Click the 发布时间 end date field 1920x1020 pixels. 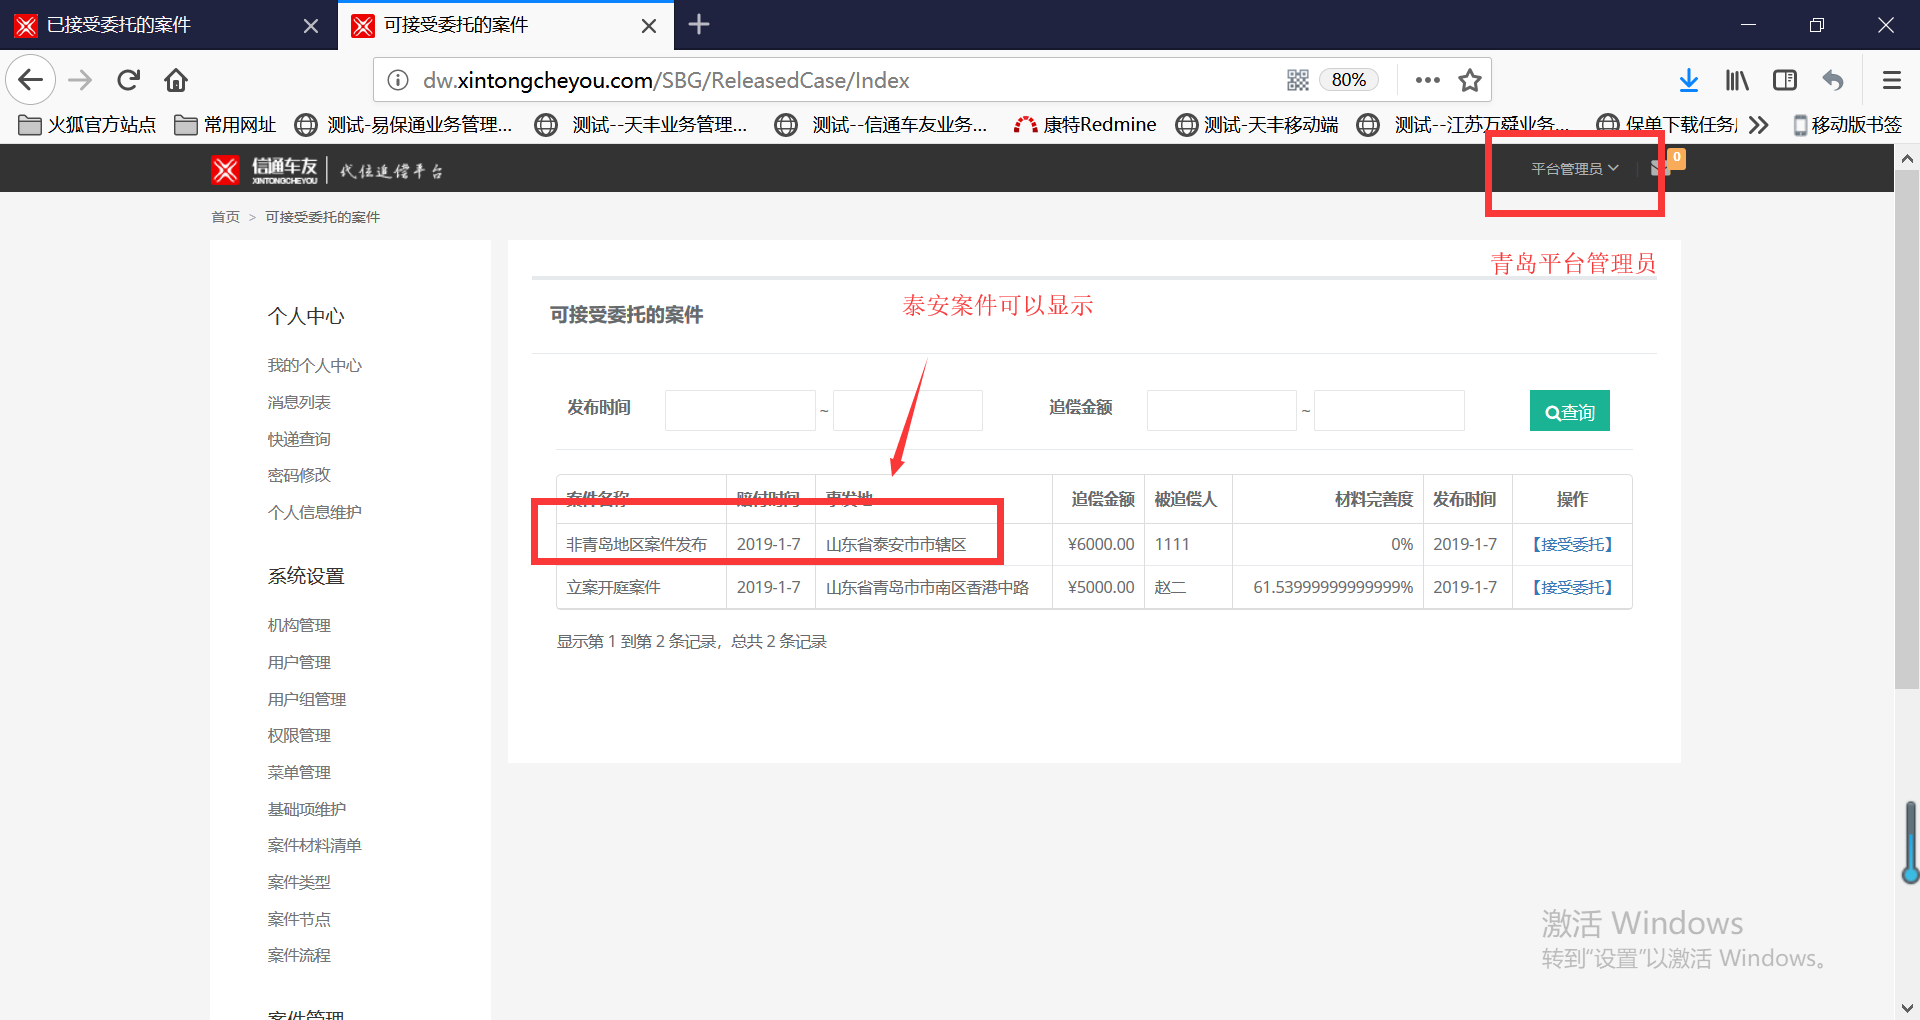tap(908, 410)
